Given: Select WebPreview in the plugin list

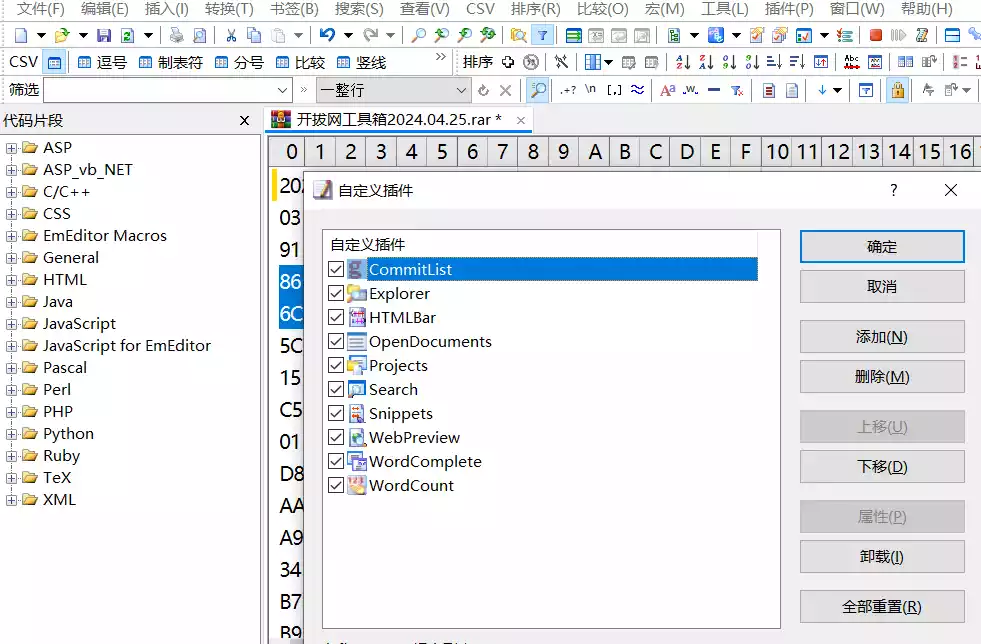Looking at the screenshot, I should 414,437.
